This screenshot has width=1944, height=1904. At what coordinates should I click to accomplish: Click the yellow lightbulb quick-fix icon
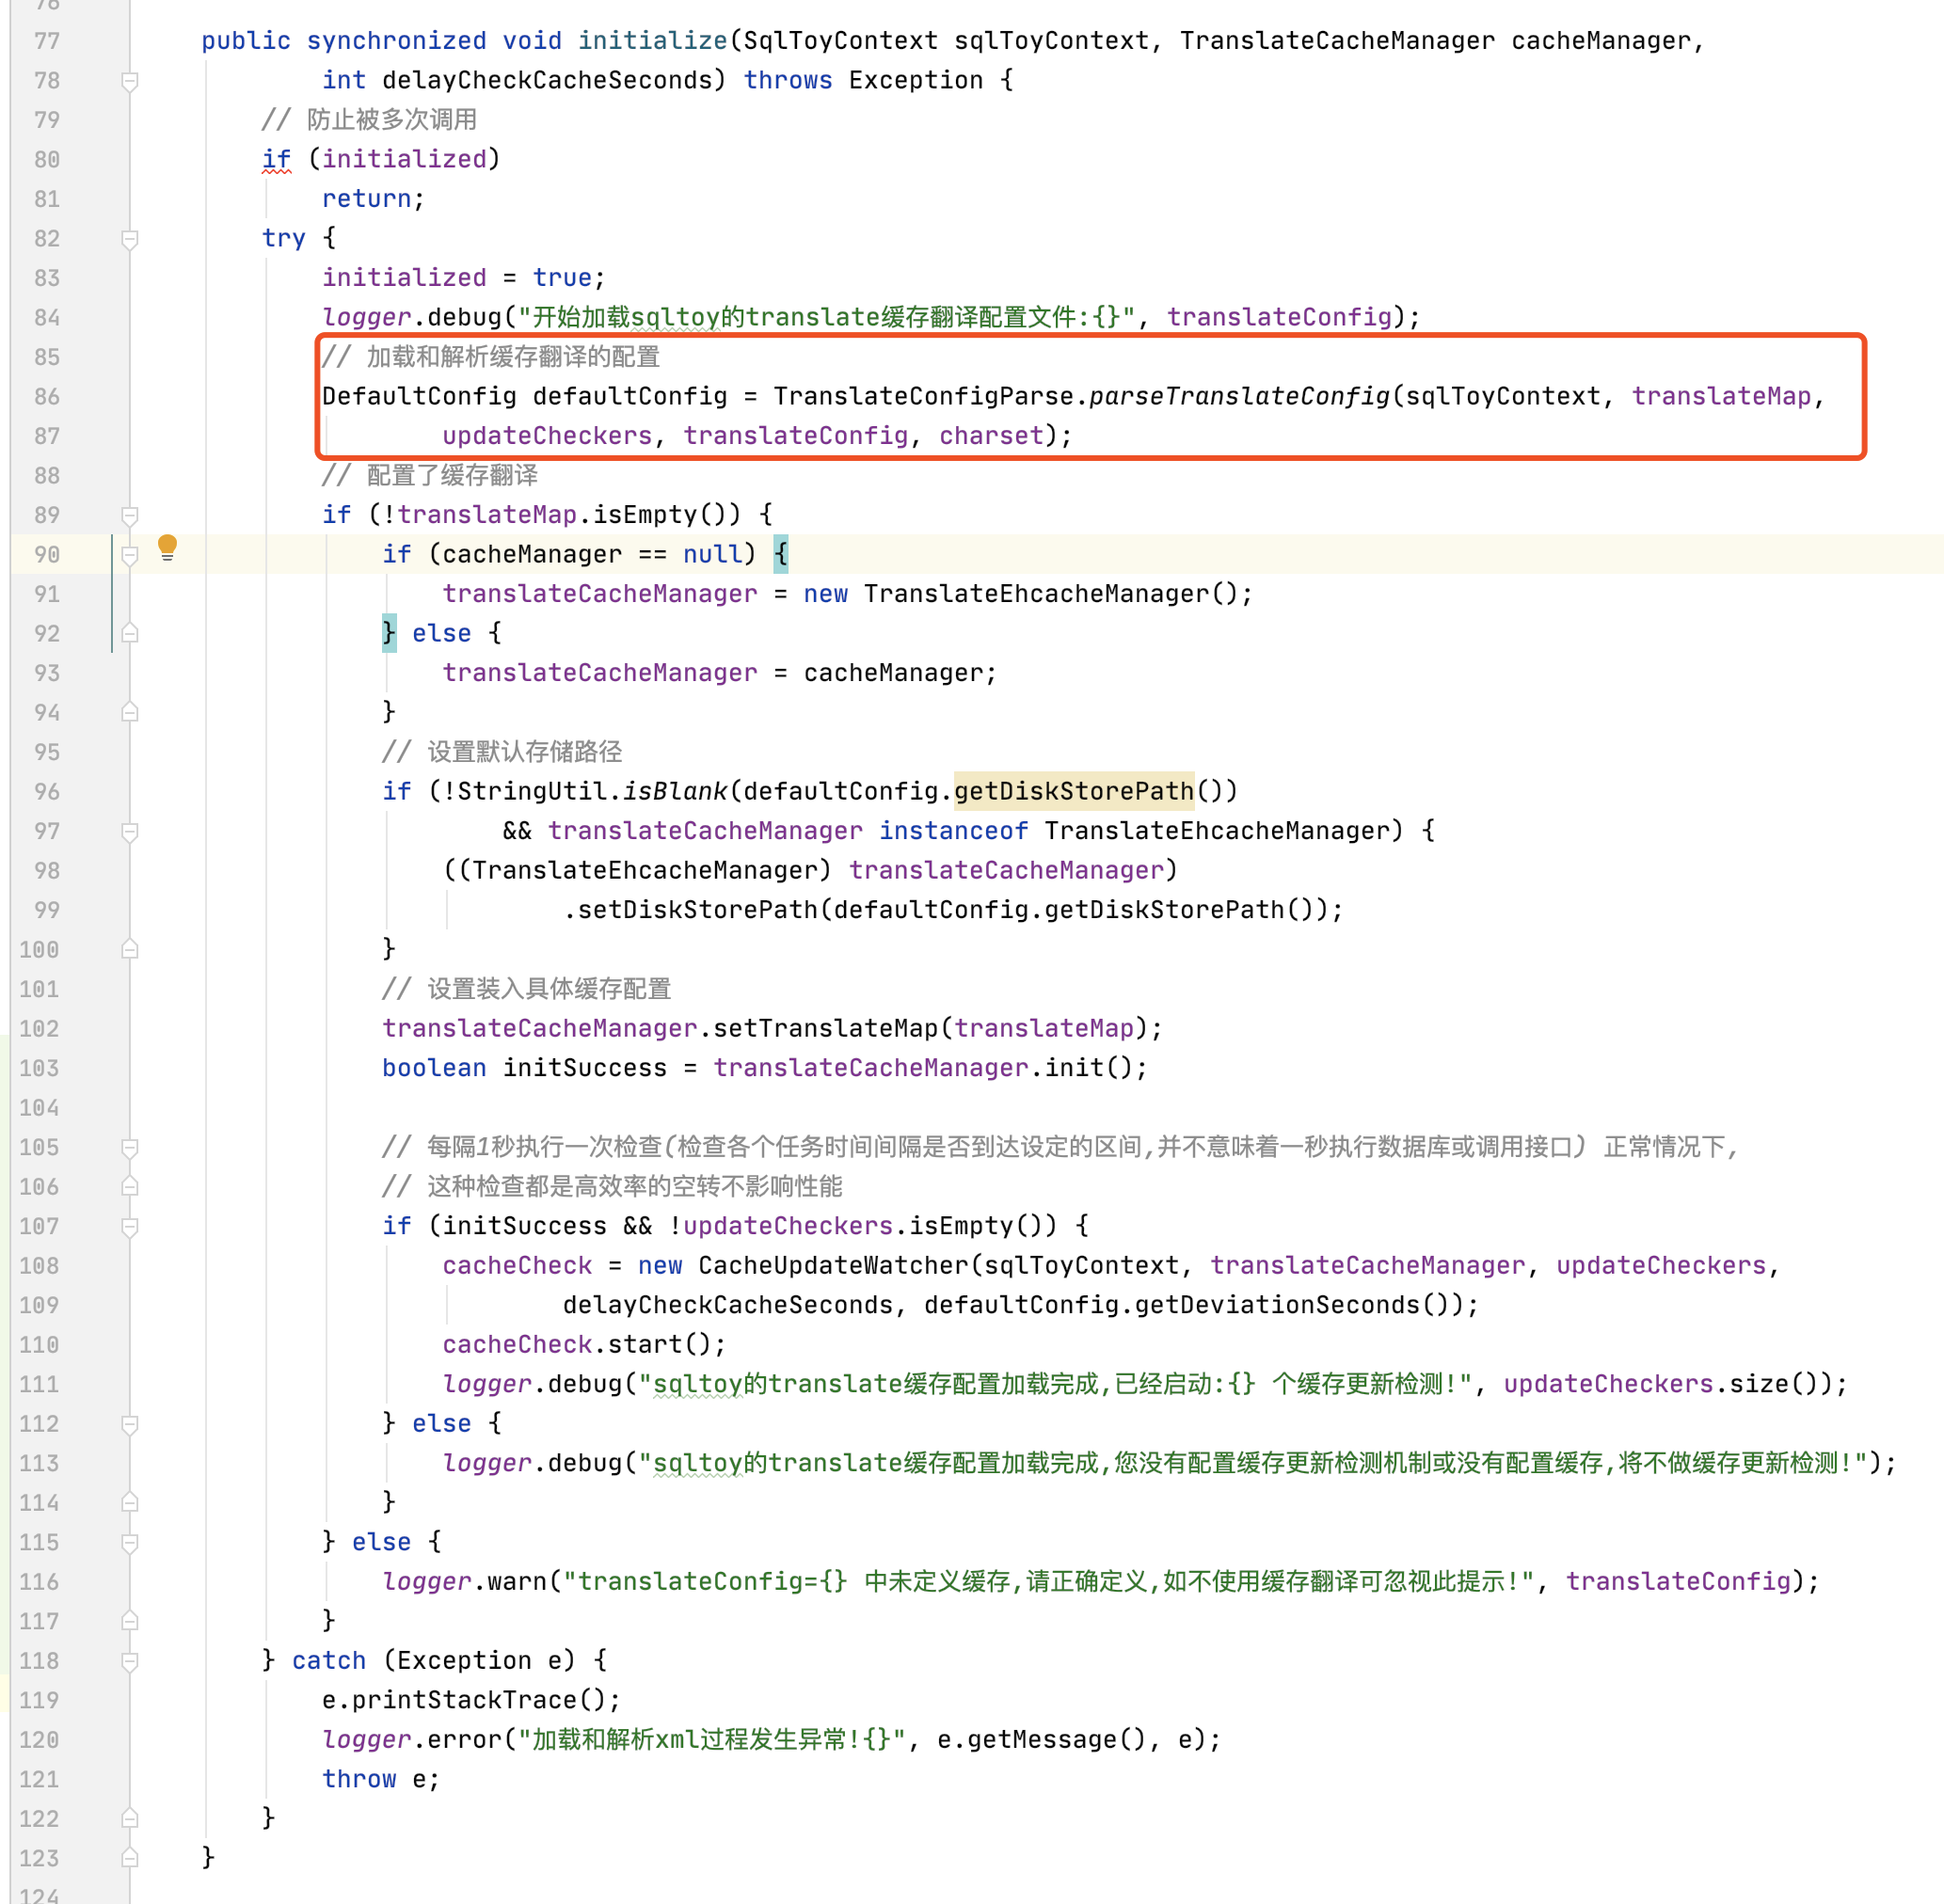pyautogui.click(x=168, y=547)
